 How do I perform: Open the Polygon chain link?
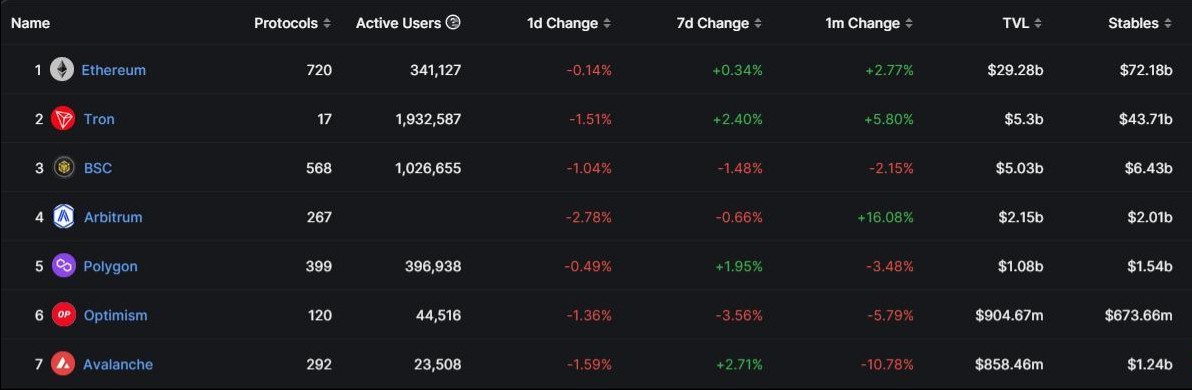click(x=110, y=266)
